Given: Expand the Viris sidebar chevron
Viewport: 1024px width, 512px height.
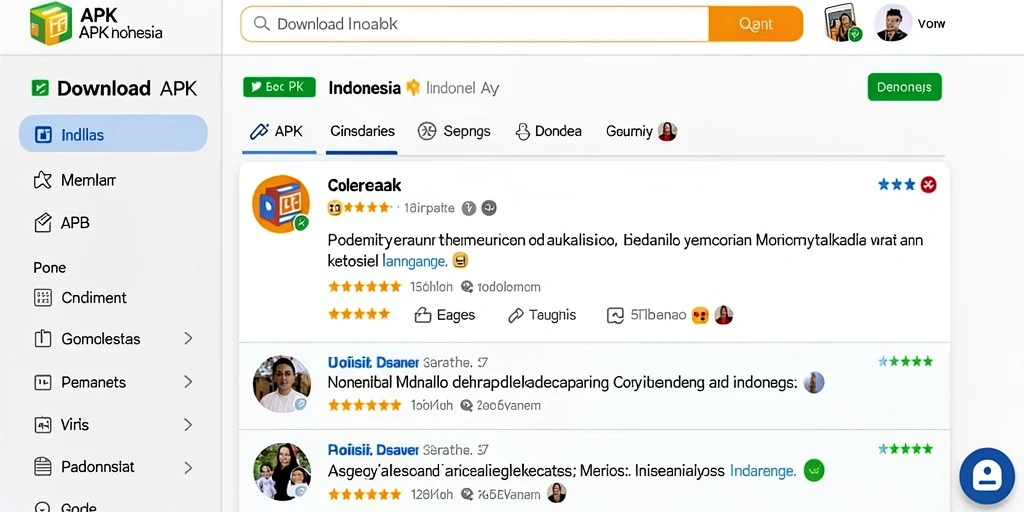Looking at the screenshot, I should pos(188,424).
